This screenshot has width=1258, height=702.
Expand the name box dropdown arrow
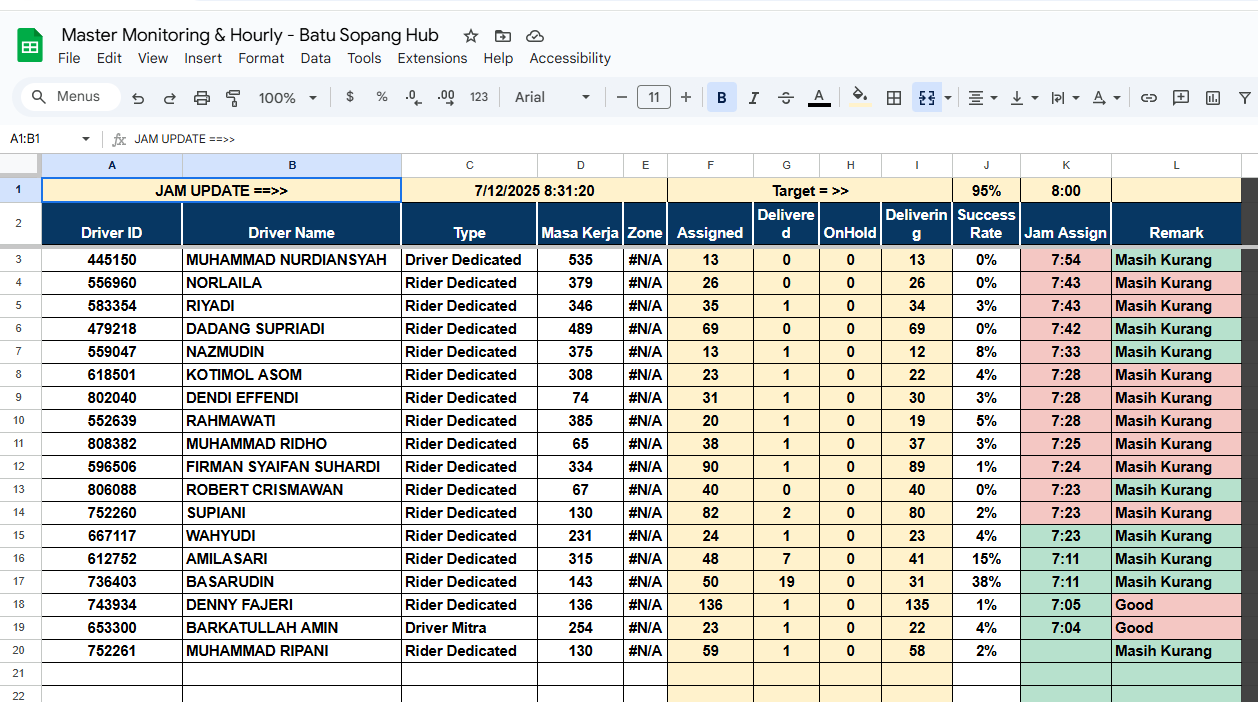click(86, 139)
